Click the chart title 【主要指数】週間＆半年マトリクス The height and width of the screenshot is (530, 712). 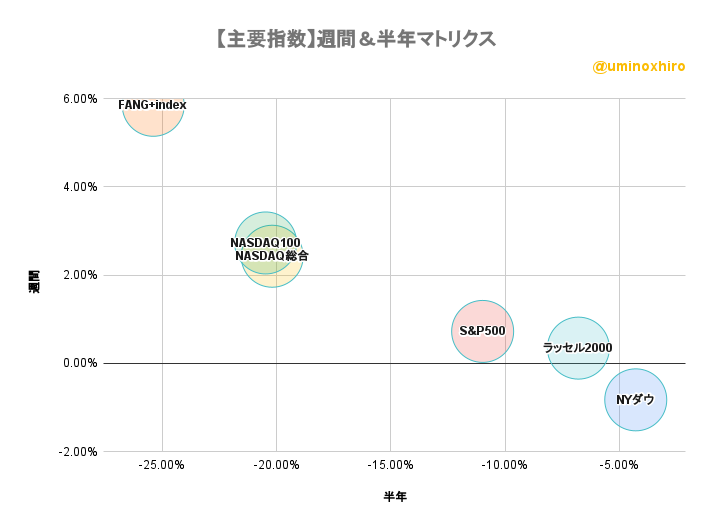click(x=355, y=39)
